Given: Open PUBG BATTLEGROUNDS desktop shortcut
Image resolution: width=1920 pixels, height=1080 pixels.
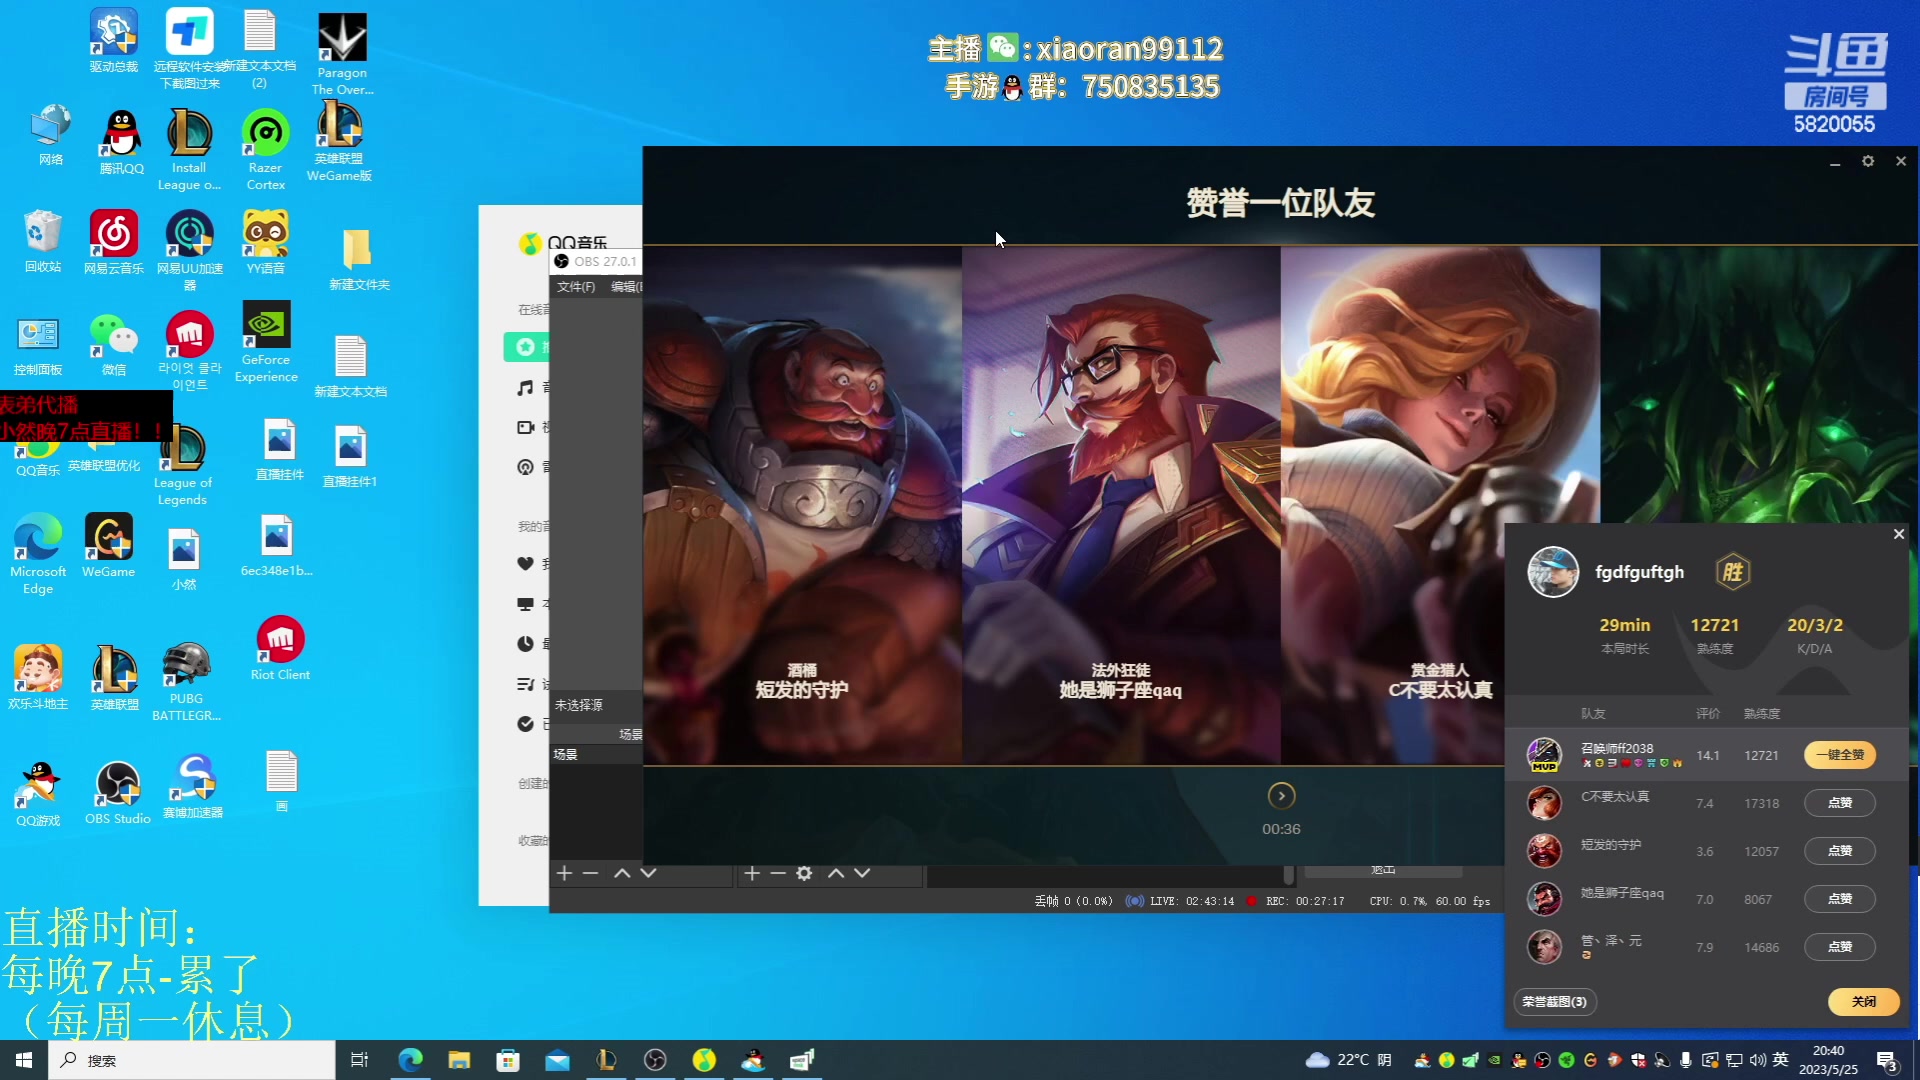Looking at the screenshot, I should coord(186,682).
